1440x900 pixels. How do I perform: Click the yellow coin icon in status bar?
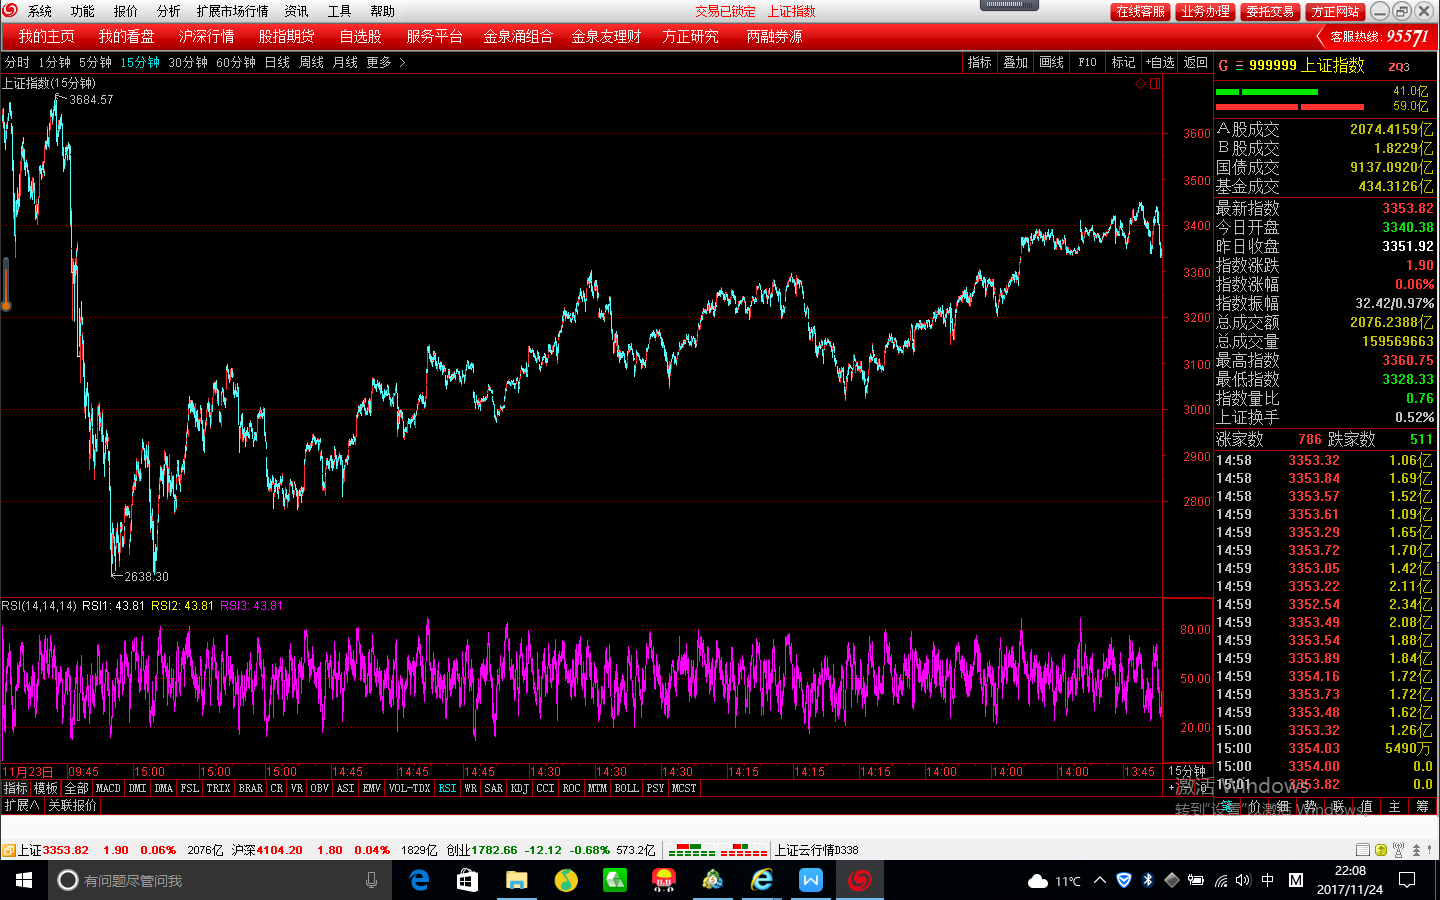tap(1381, 850)
